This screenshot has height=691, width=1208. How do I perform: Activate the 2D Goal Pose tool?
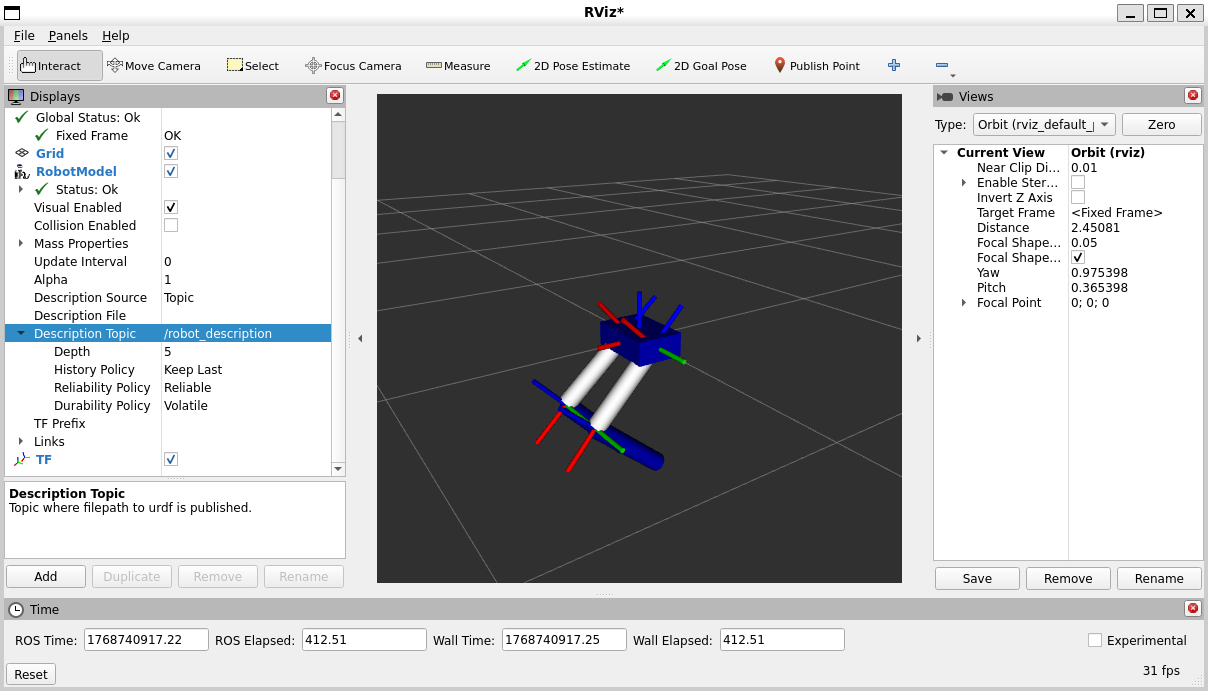pos(701,66)
